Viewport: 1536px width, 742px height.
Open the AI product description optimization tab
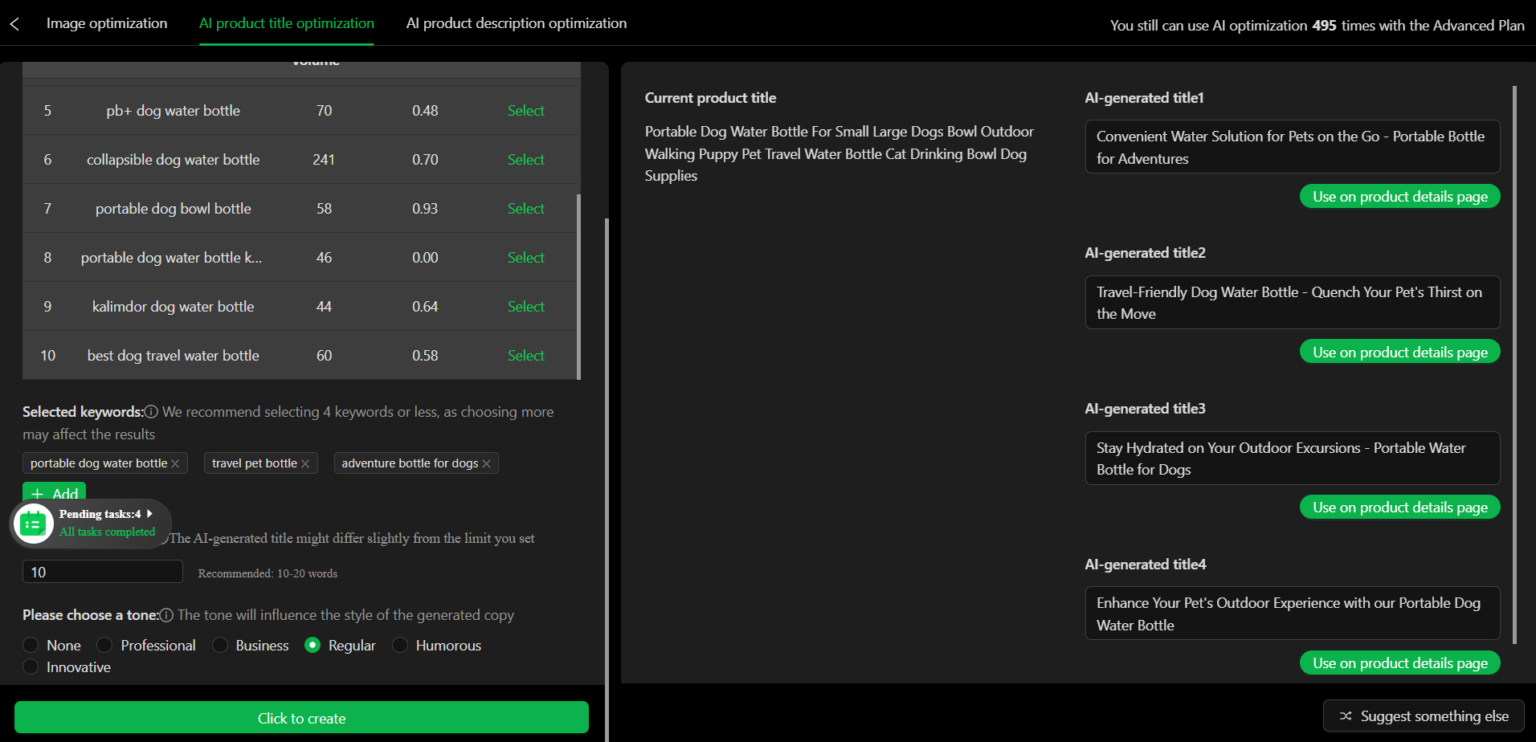[x=516, y=23]
